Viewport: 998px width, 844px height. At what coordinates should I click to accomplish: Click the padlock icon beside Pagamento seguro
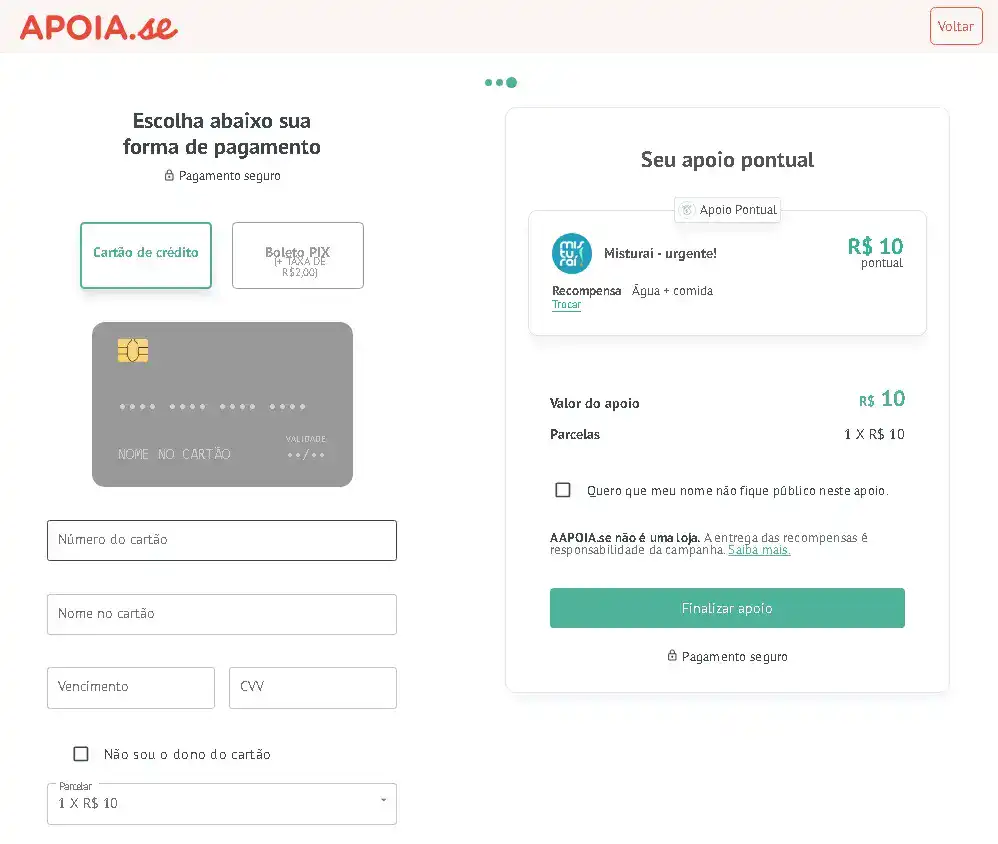[168, 175]
